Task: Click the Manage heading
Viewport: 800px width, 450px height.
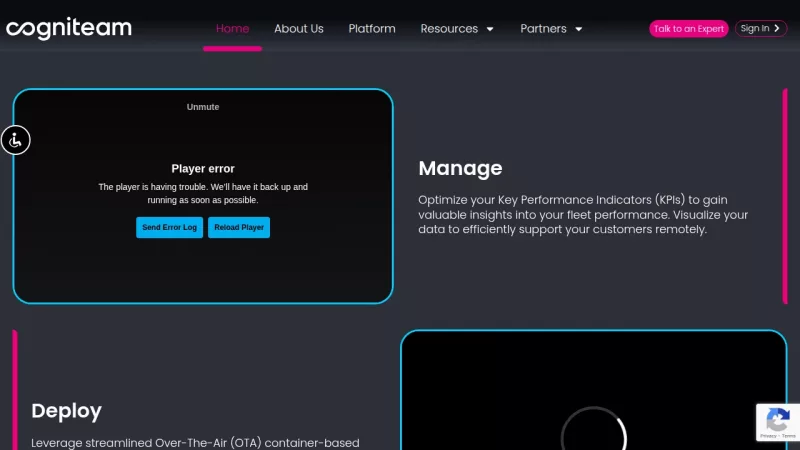Action: pyautogui.click(x=460, y=168)
